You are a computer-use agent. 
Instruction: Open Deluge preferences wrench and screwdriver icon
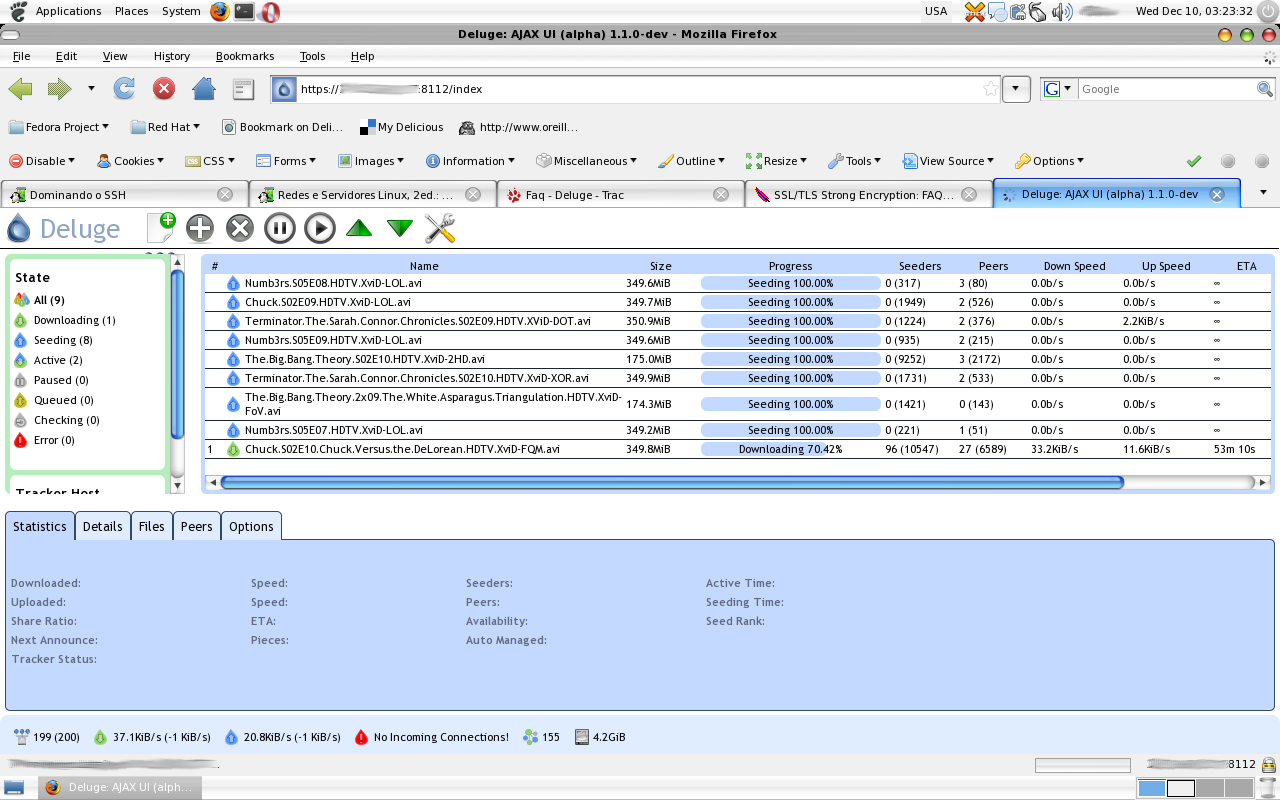(440, 228)
